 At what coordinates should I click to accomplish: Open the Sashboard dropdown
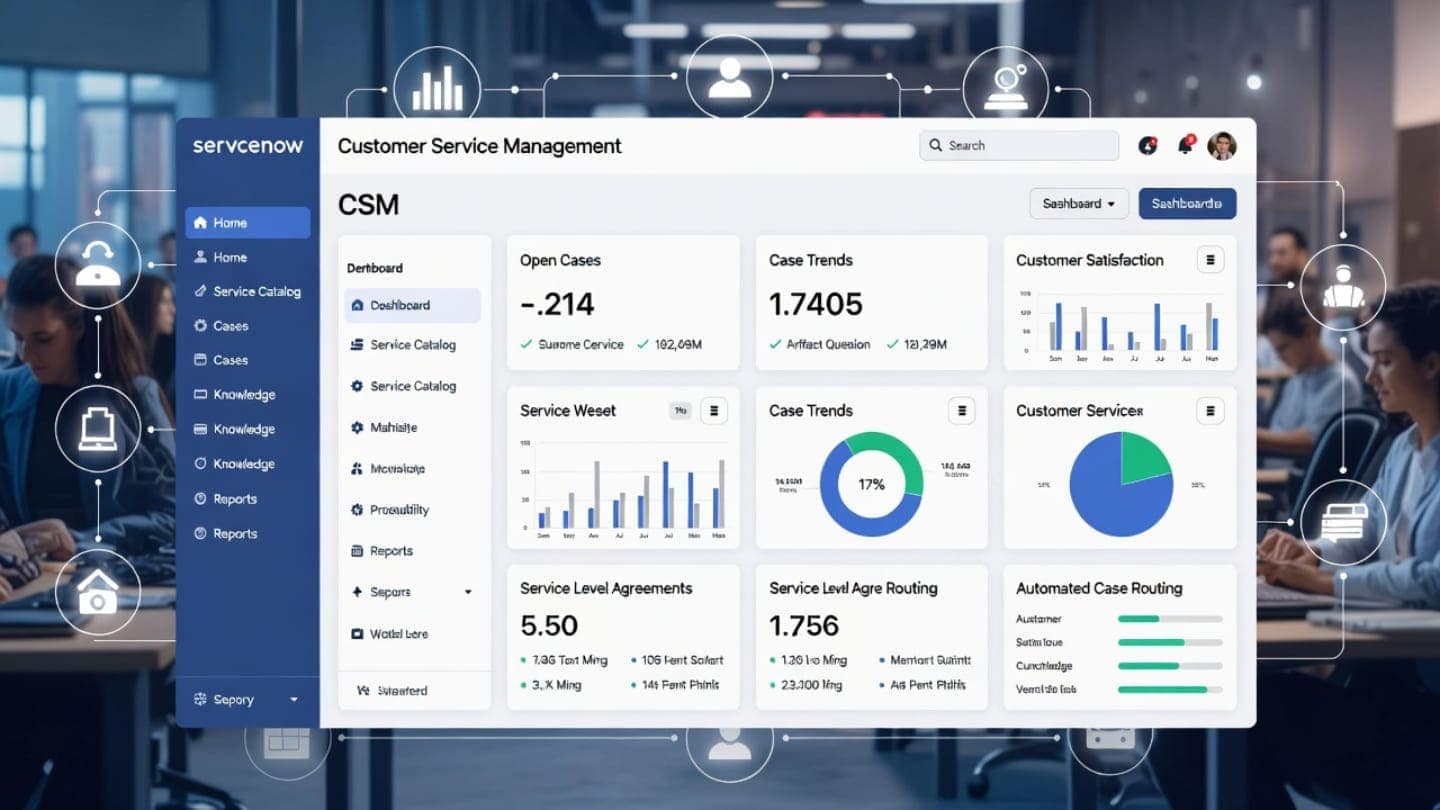click(x=1079, y=203)
